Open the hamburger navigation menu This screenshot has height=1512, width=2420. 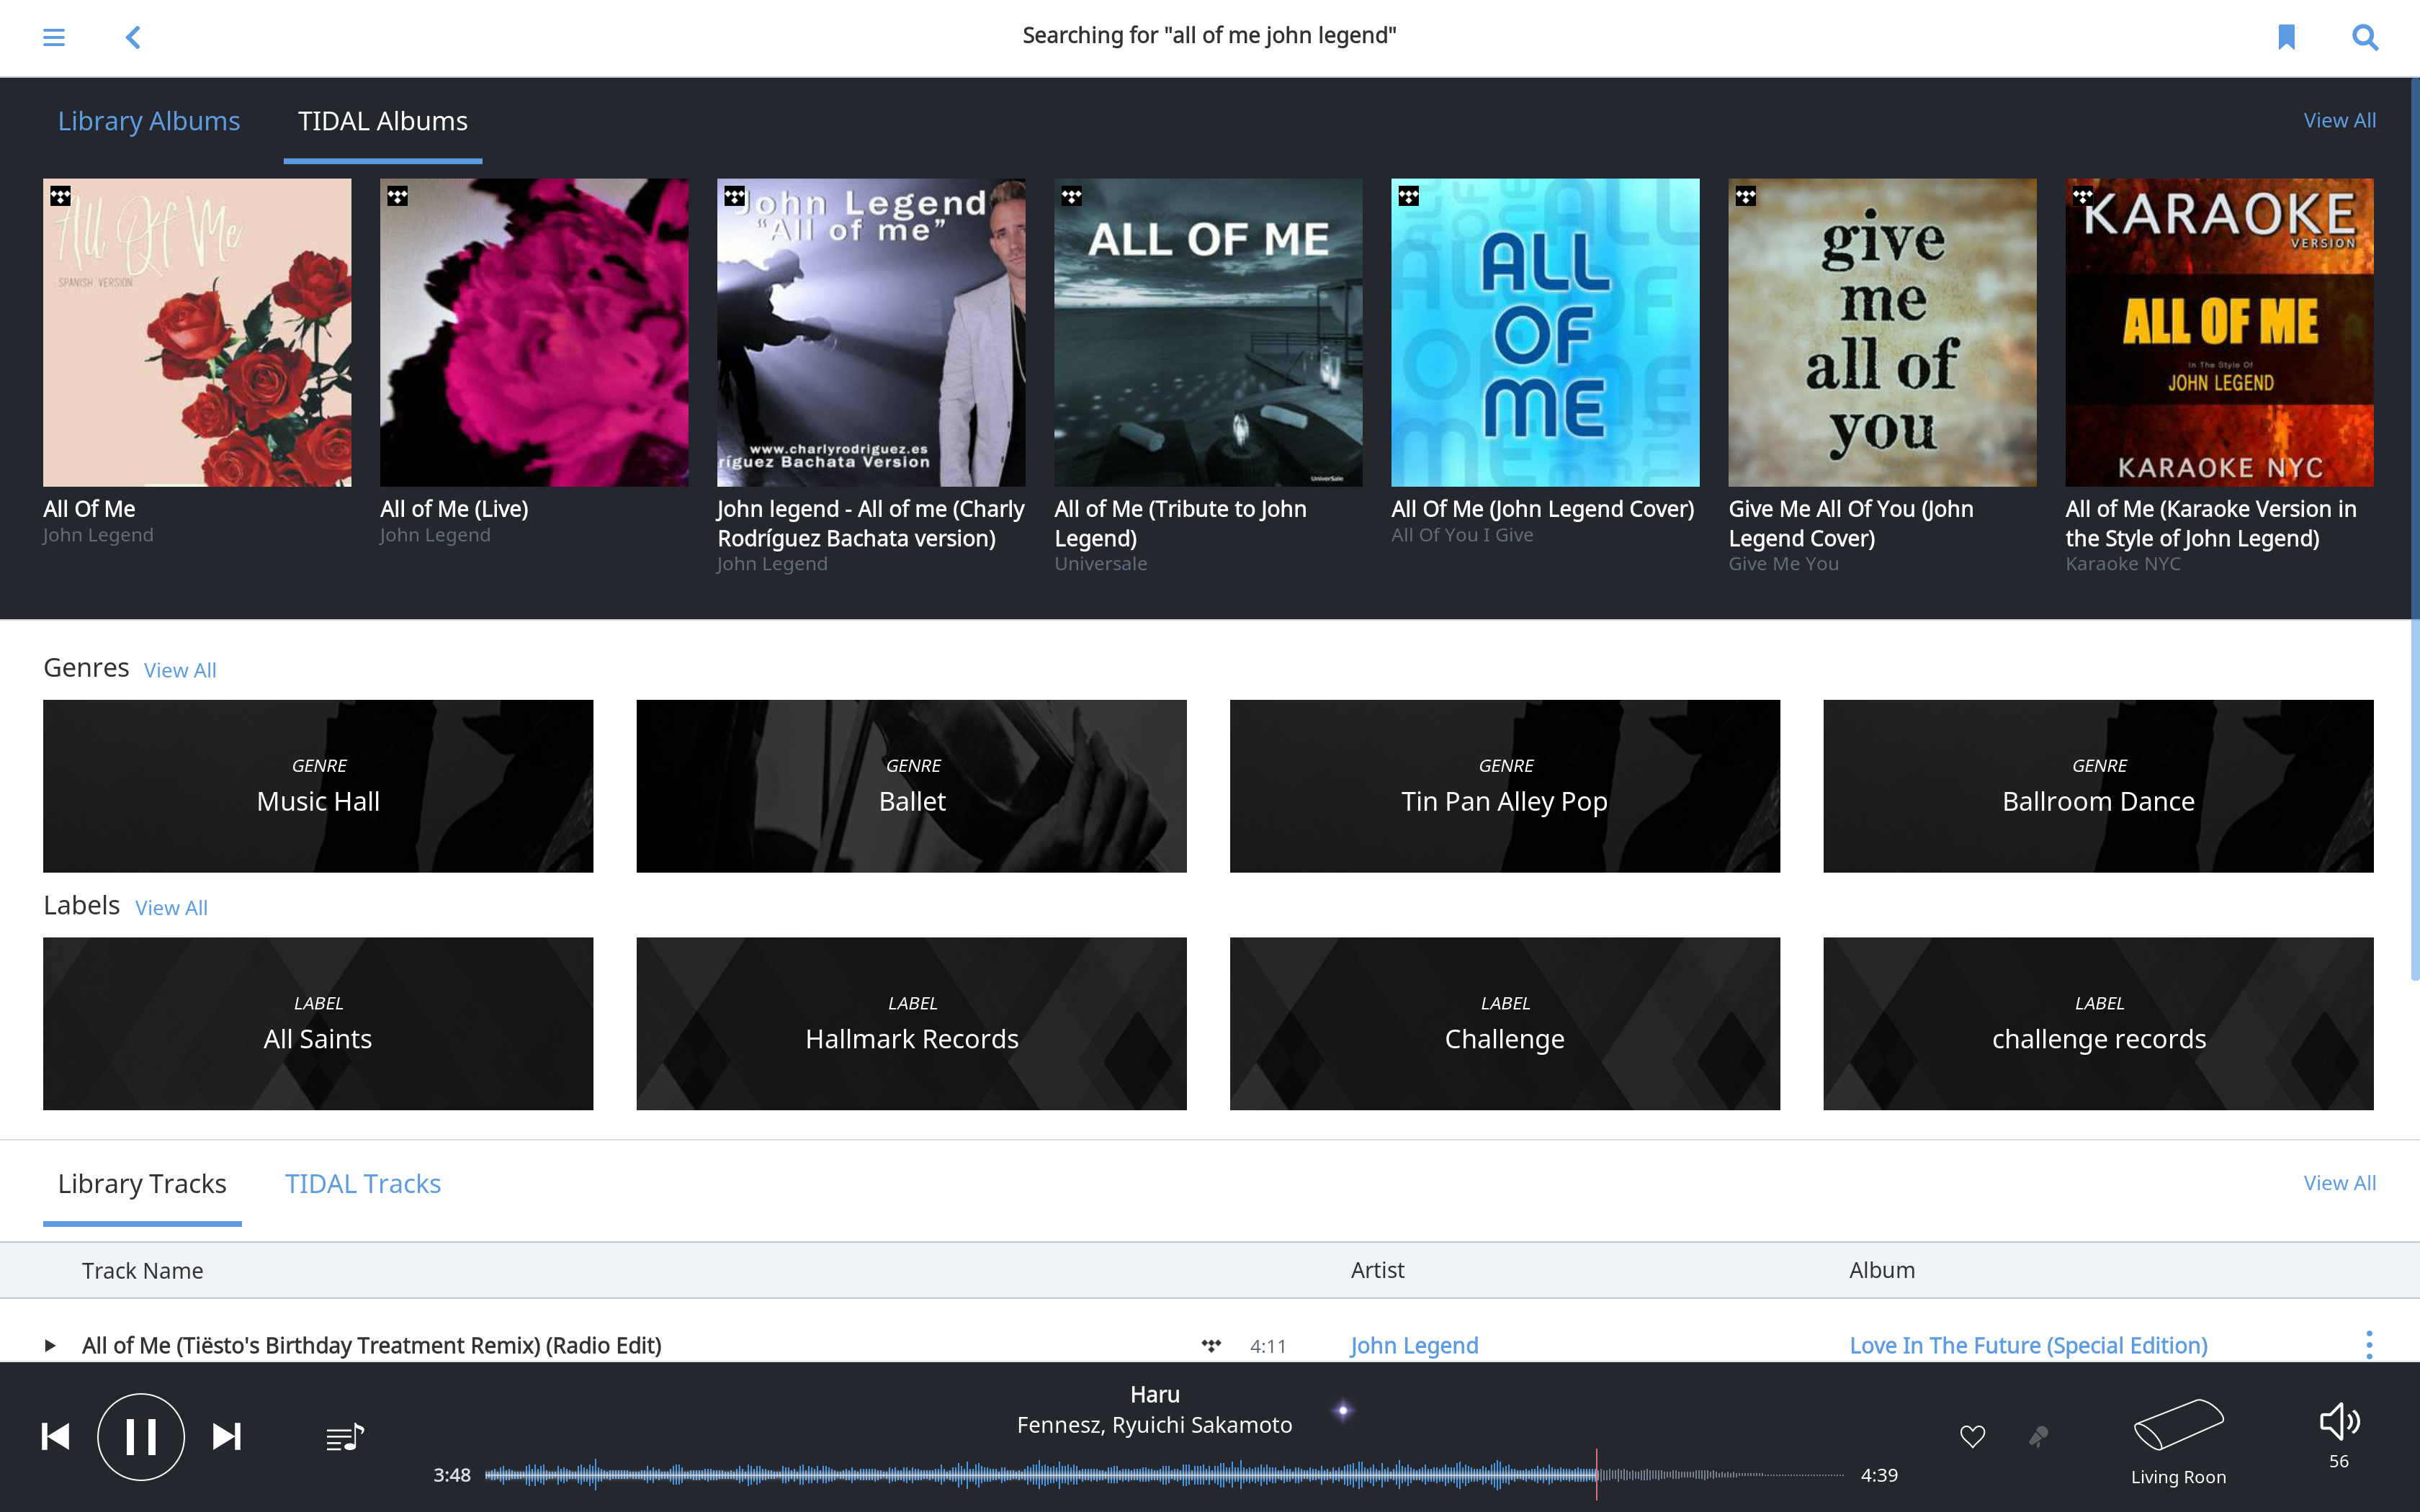tap(54, 37)
